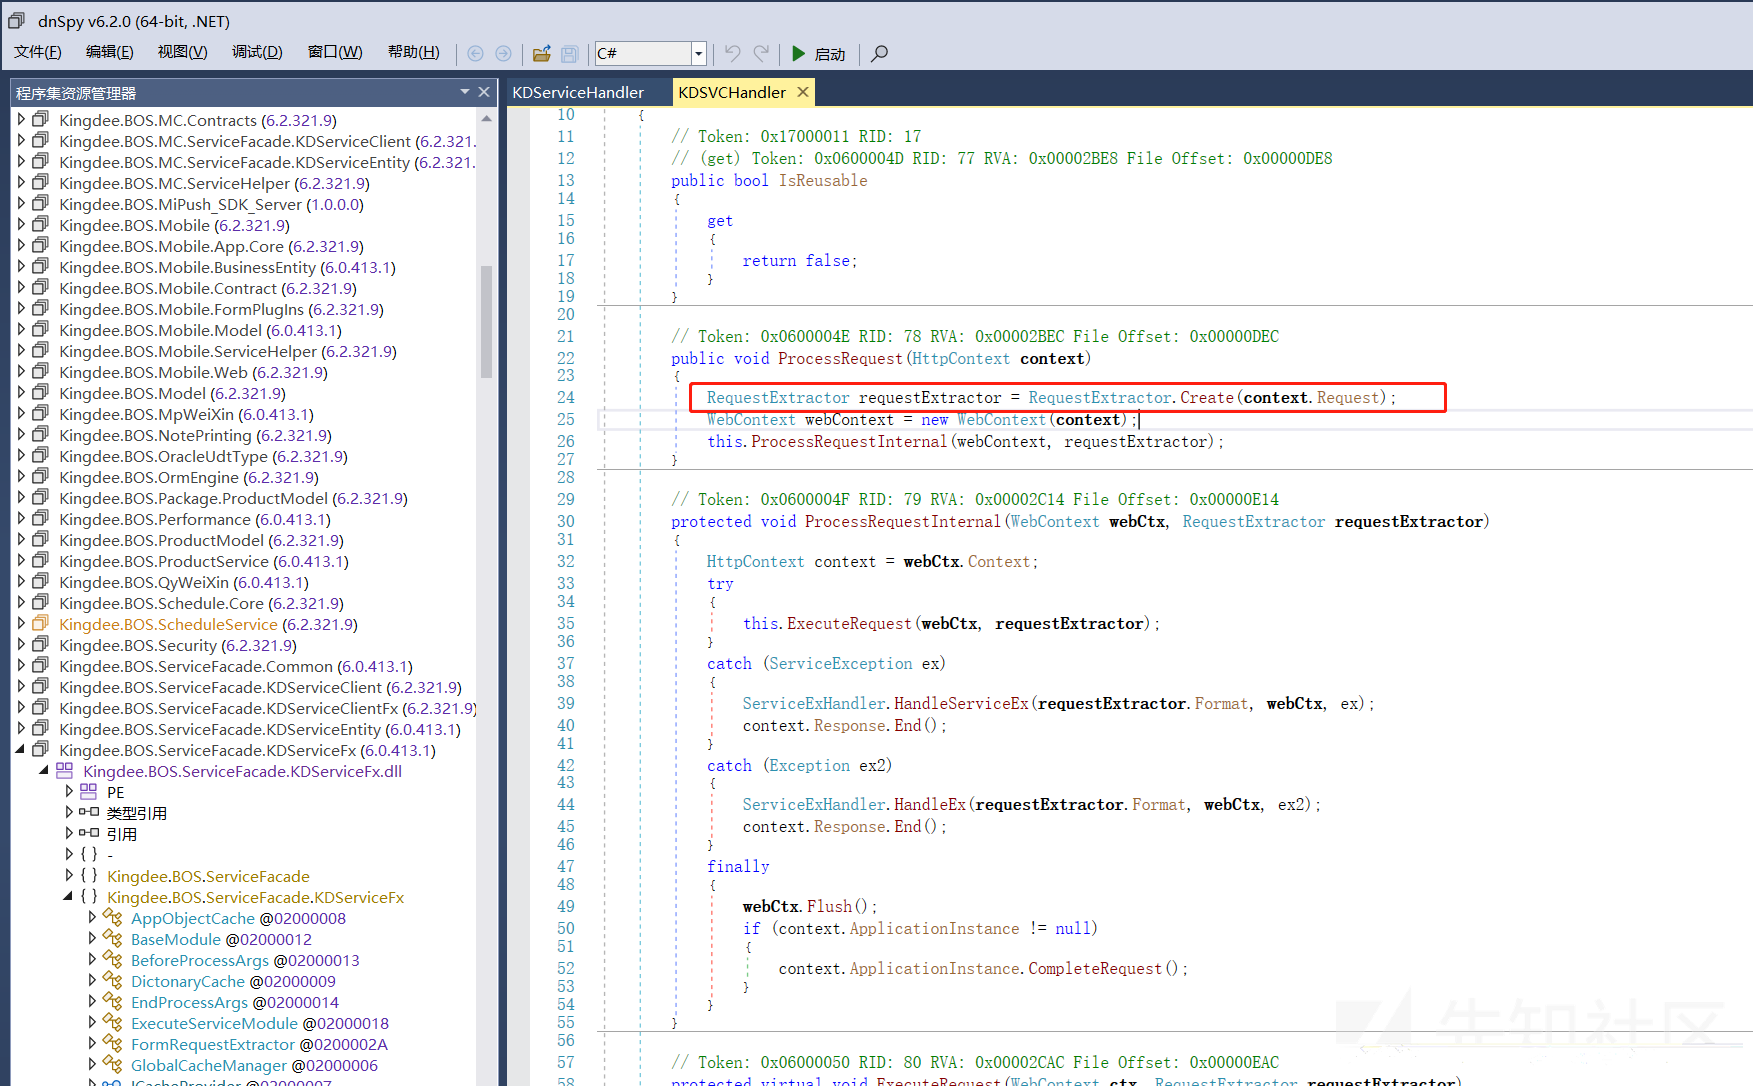1753x1086 pixels.
Task: Click the IsReusable property name
Action: coord(823,180)
